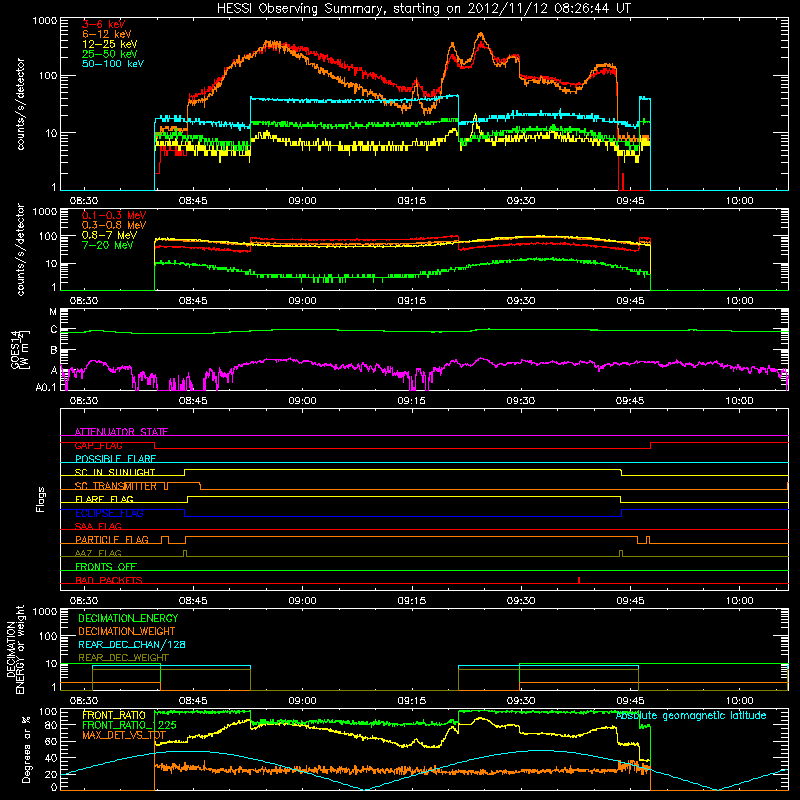Click counts/s/detector axis label of keV panel
This screenshot has width=800, height=800.
20,104
